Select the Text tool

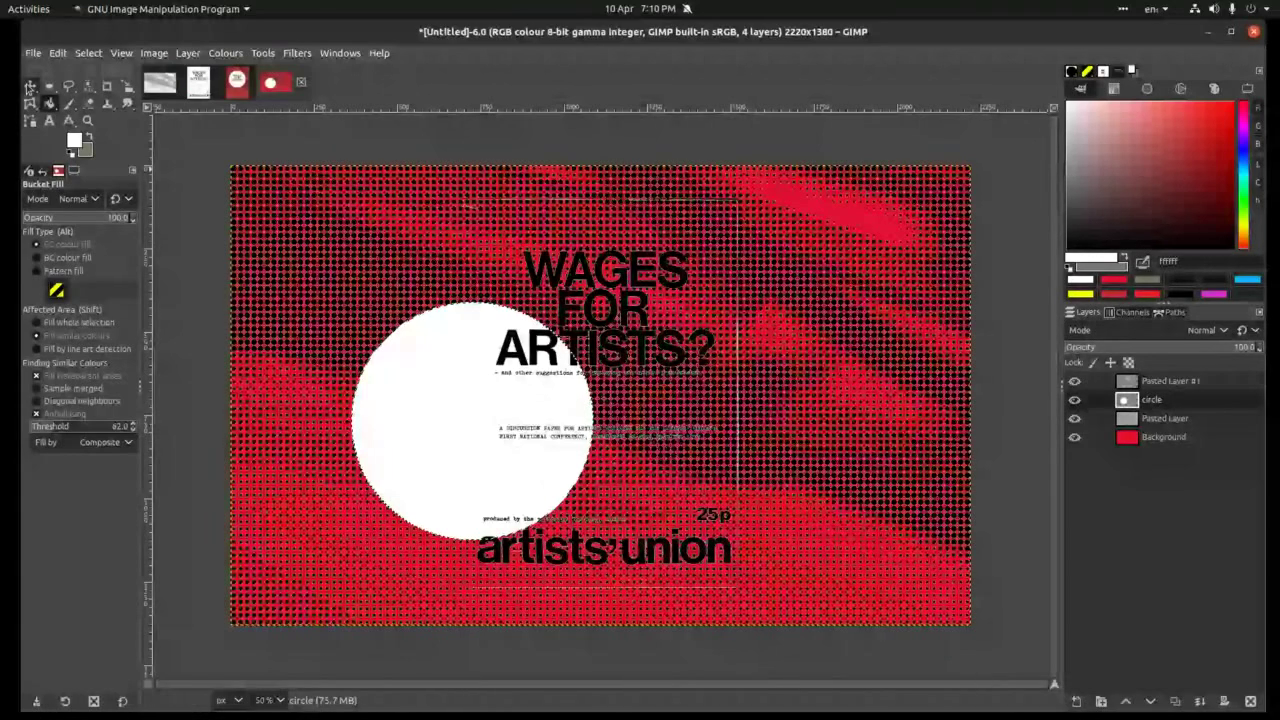[x=49, y=121]
